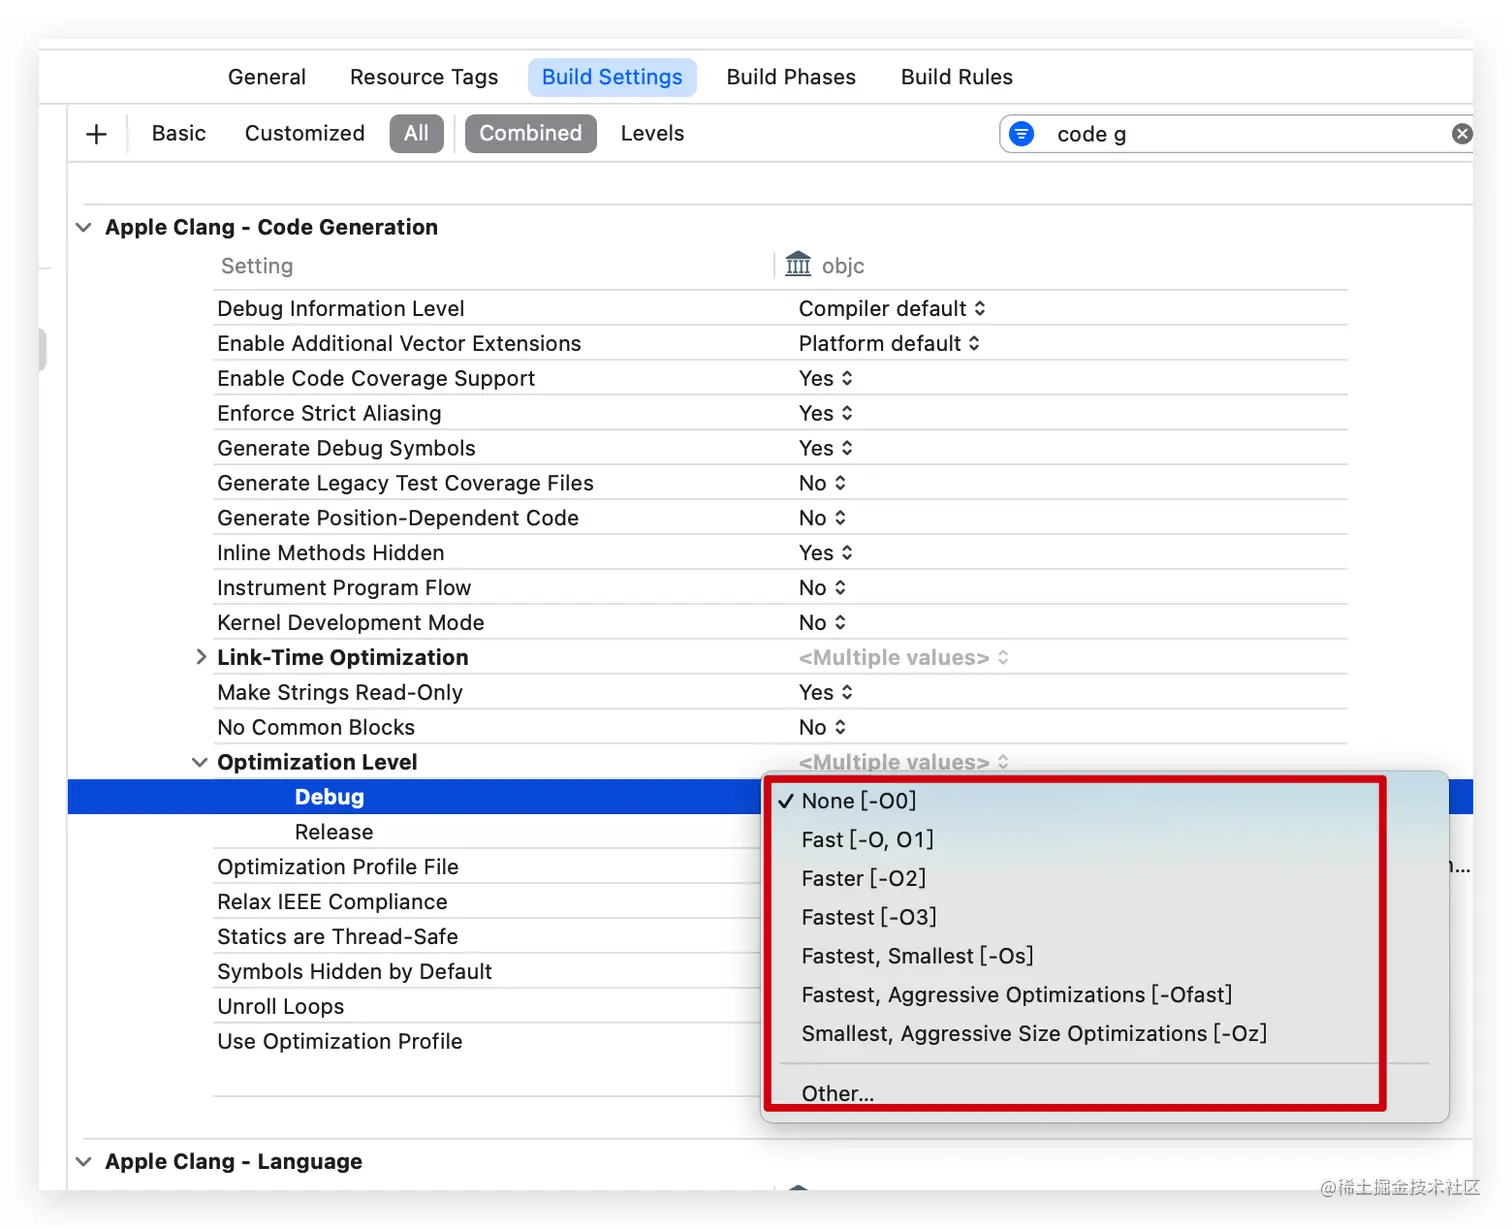
Task: Open Link-Time Optimization multiple values dropdown
Action: coord(904,658)
